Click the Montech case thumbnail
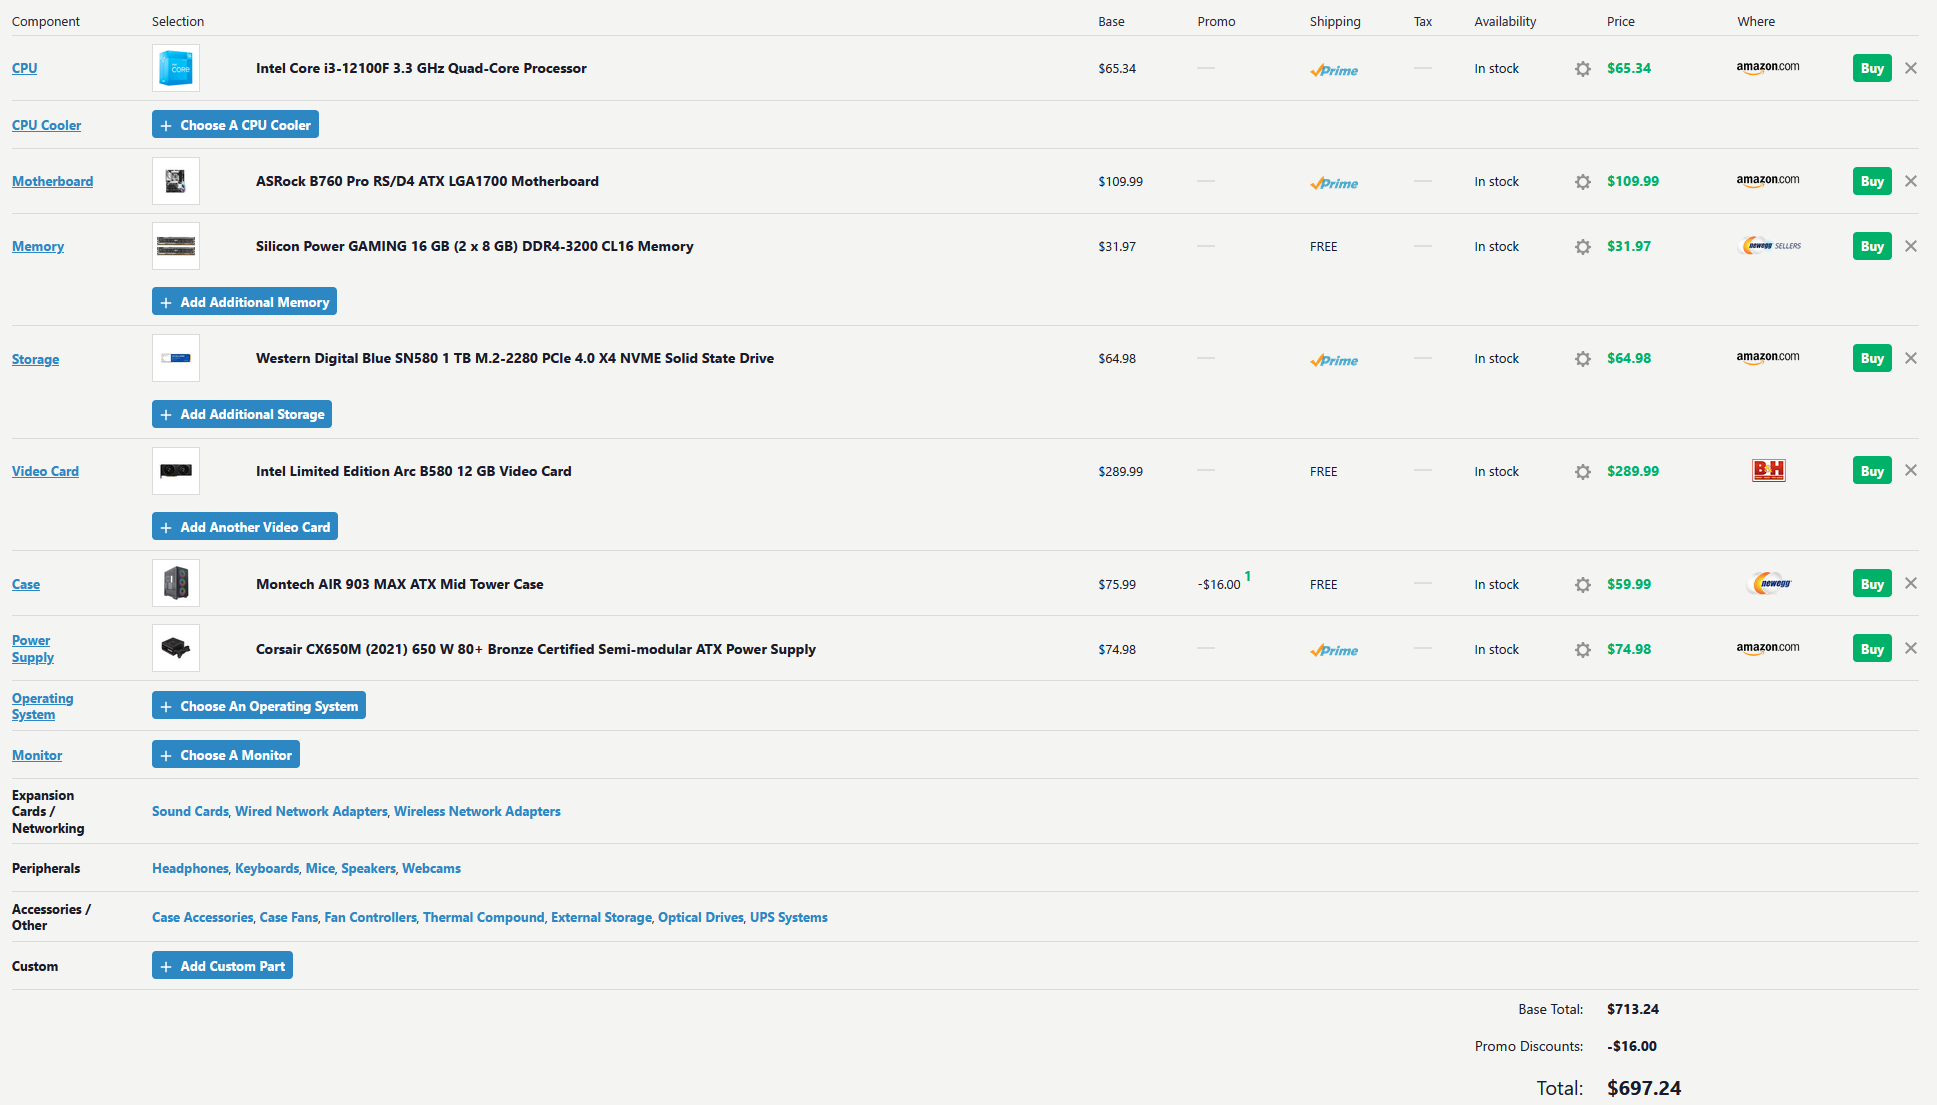Image resolution: width=1937 pixels, height=1105 pixels. [x=176, y=583]
